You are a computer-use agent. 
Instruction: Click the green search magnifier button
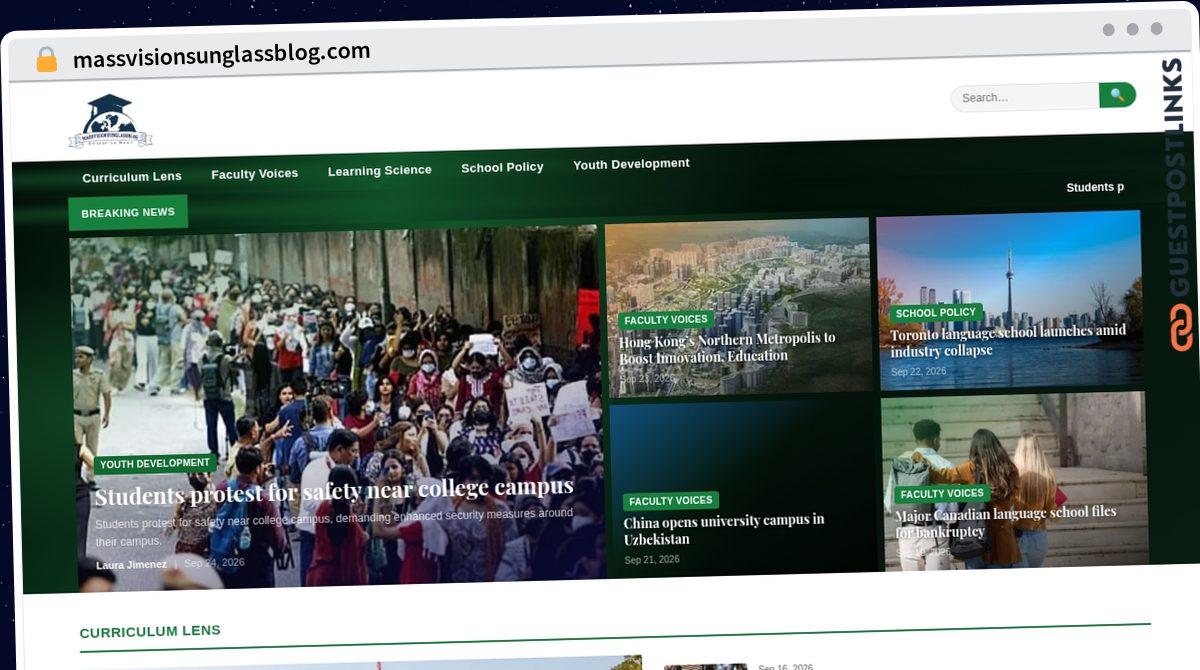pyautogui.click(x=1117, y=95)
